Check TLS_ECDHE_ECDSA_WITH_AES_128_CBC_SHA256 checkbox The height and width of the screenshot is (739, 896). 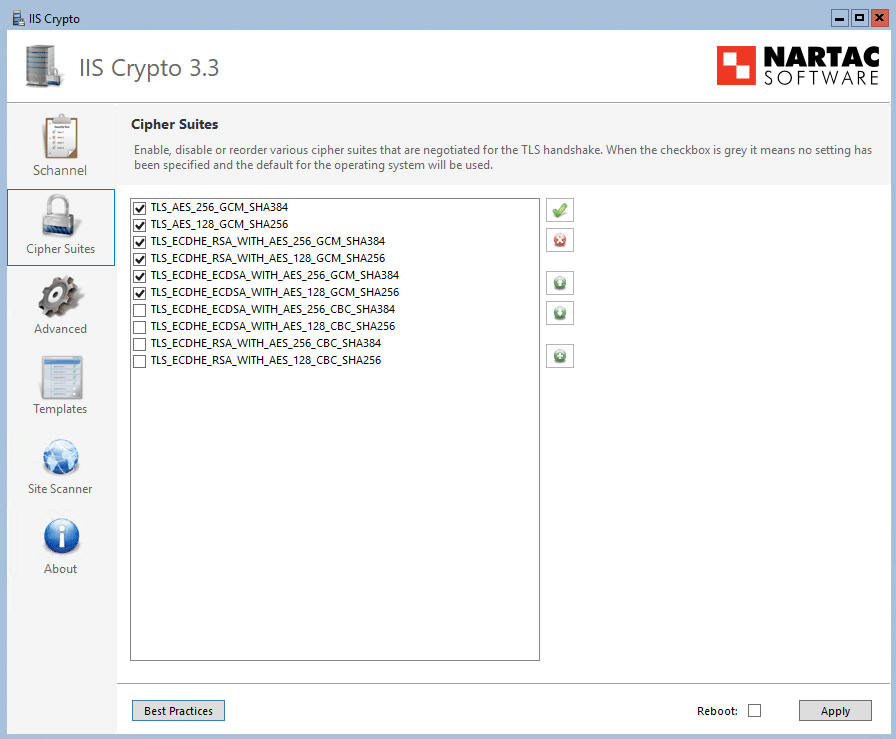click(139, 327)
